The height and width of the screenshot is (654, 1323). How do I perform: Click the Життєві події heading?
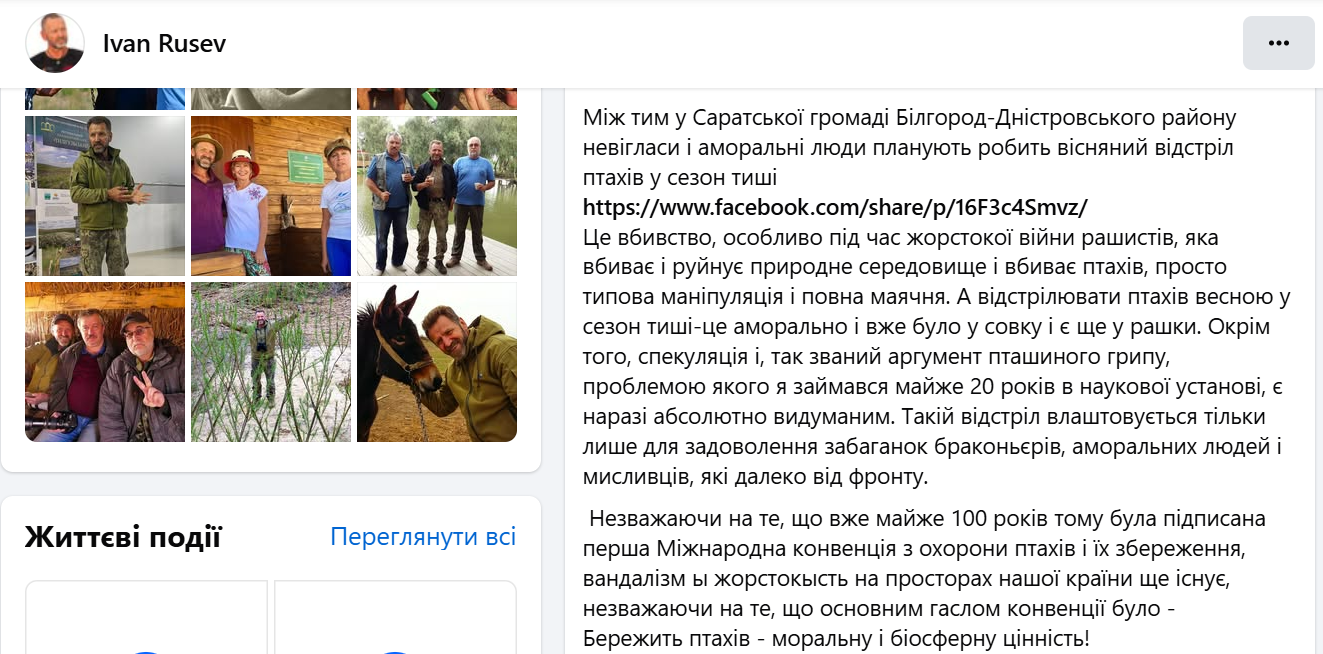123,537
